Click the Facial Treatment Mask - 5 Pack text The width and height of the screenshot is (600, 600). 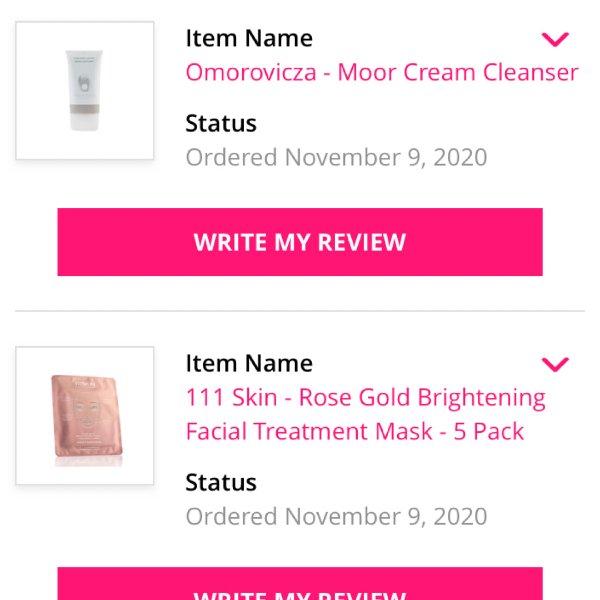click(355, 431)
